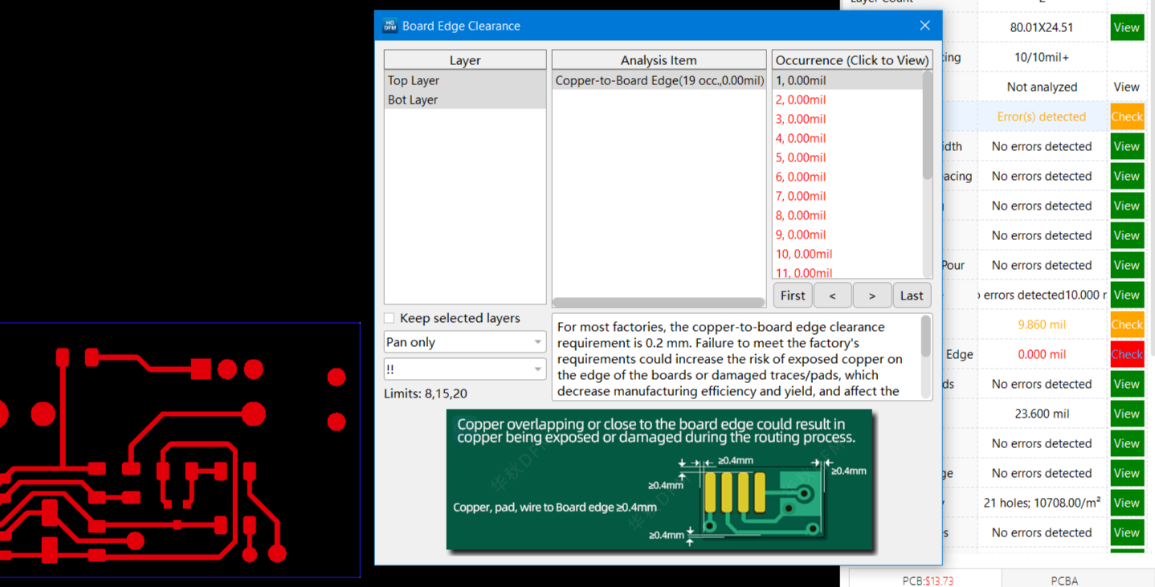
Task: Click the orange Check button beside Error(s) detected
Action: coord(1126,117)
